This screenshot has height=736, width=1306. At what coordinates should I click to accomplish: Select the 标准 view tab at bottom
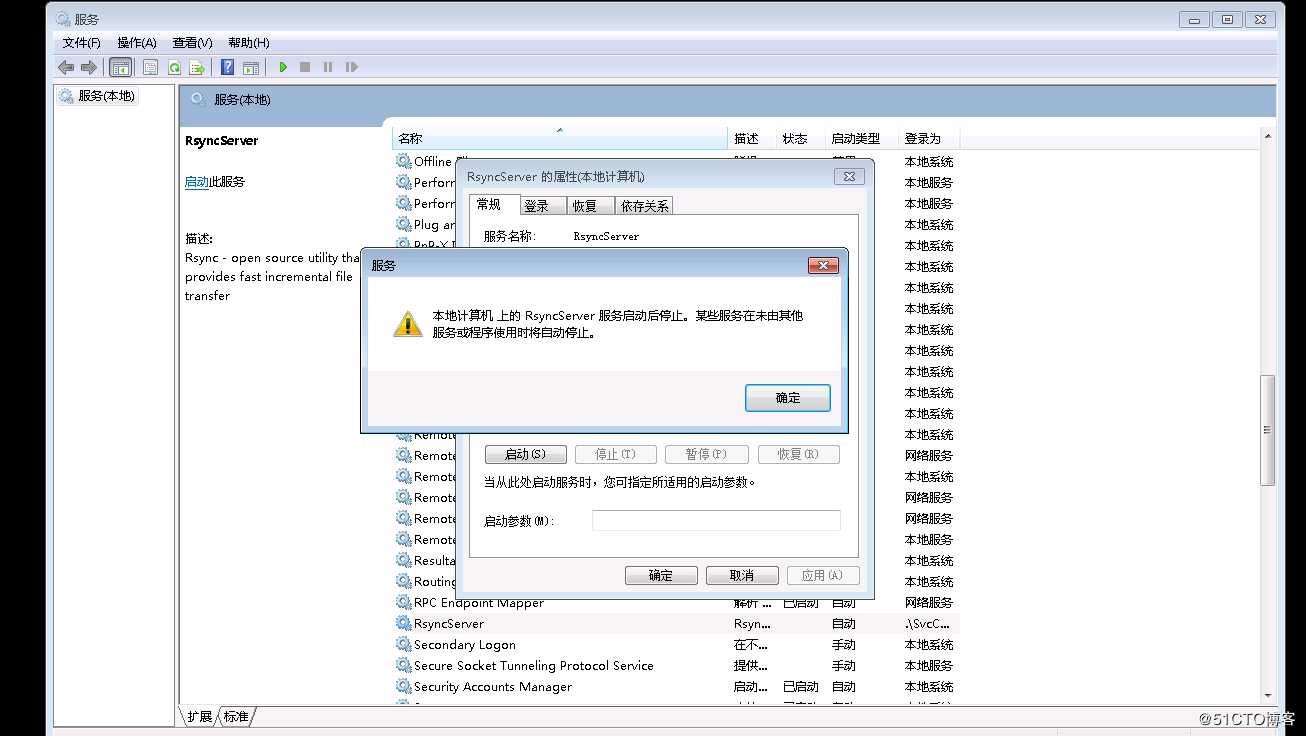(237, 716)
